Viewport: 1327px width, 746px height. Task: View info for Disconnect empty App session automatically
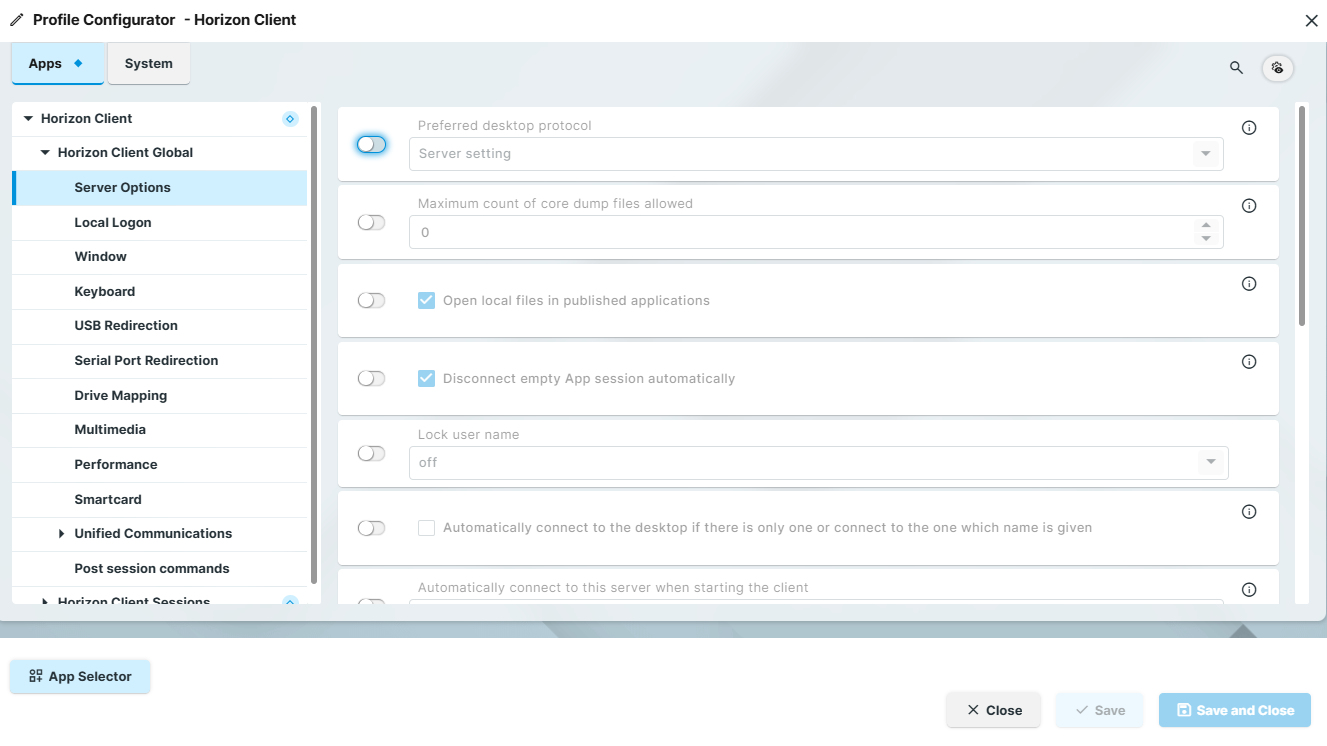(1249, 361)
